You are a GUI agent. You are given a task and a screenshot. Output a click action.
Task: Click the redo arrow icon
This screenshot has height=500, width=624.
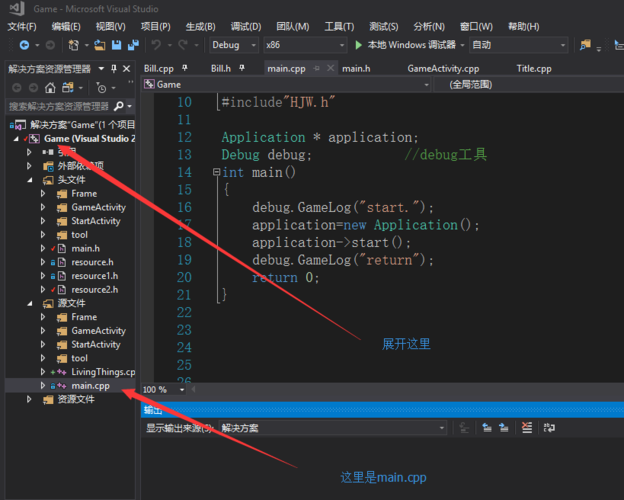click(183, 45)
